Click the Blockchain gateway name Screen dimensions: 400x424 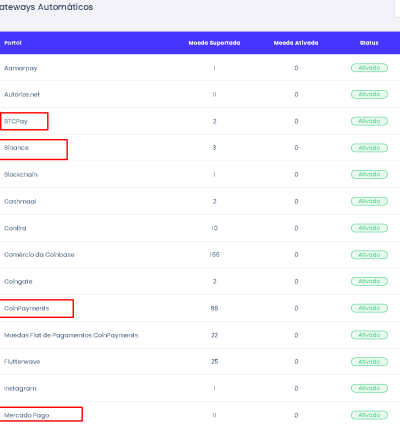click(21, 175)
